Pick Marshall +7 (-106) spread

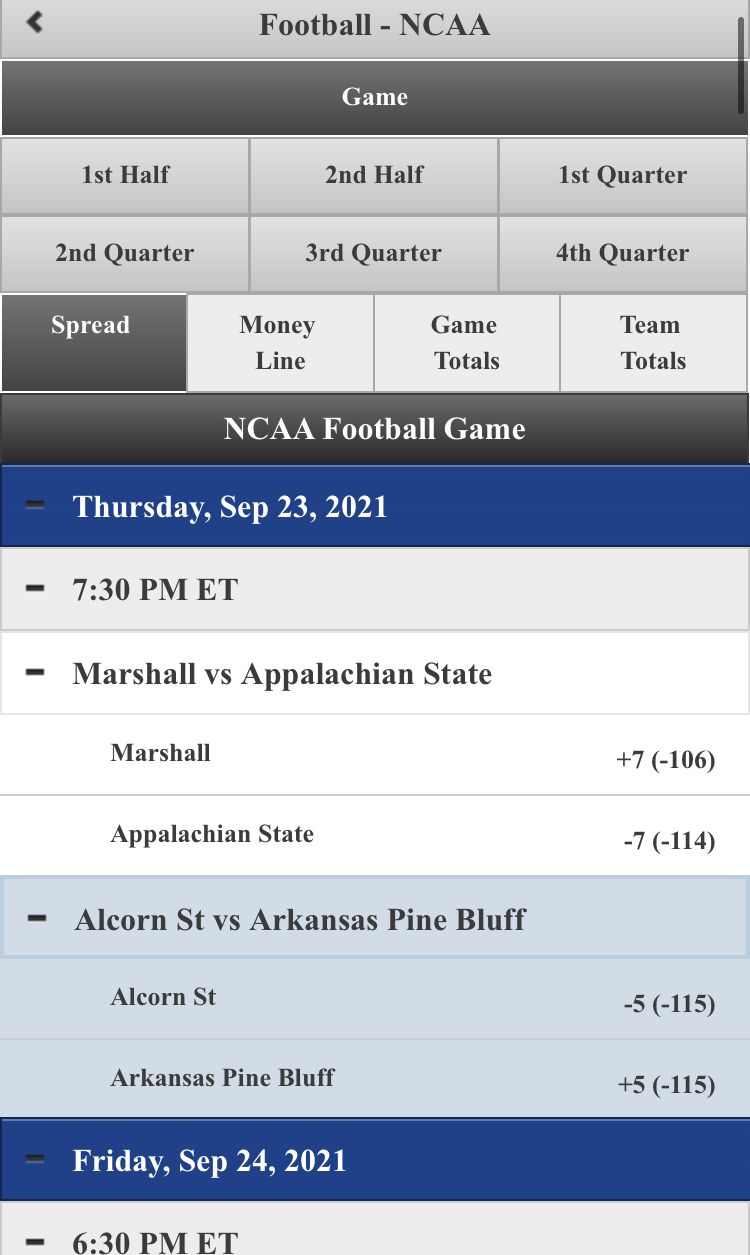point(665,760)
